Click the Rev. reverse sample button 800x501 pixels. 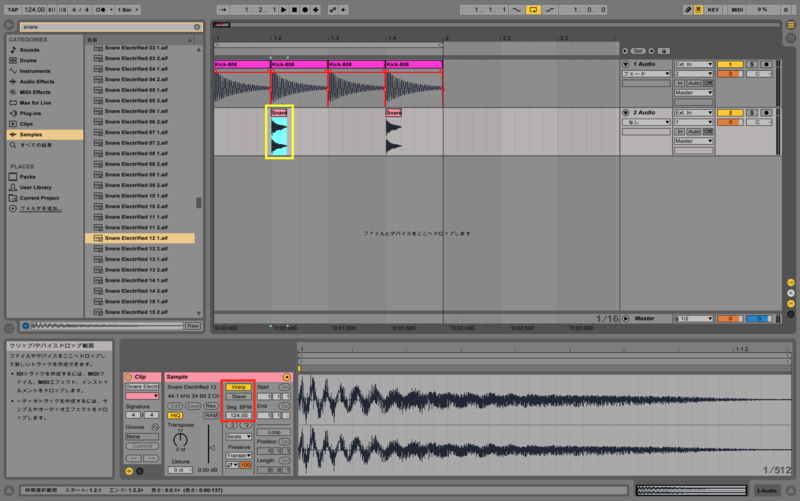211,406
